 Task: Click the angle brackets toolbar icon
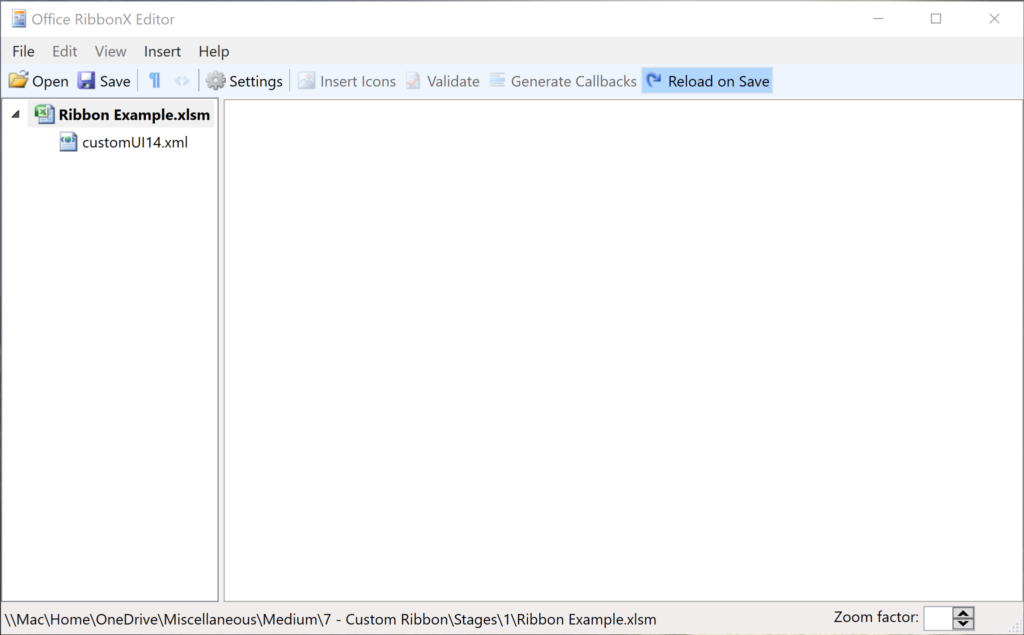[x=181, y=81]
